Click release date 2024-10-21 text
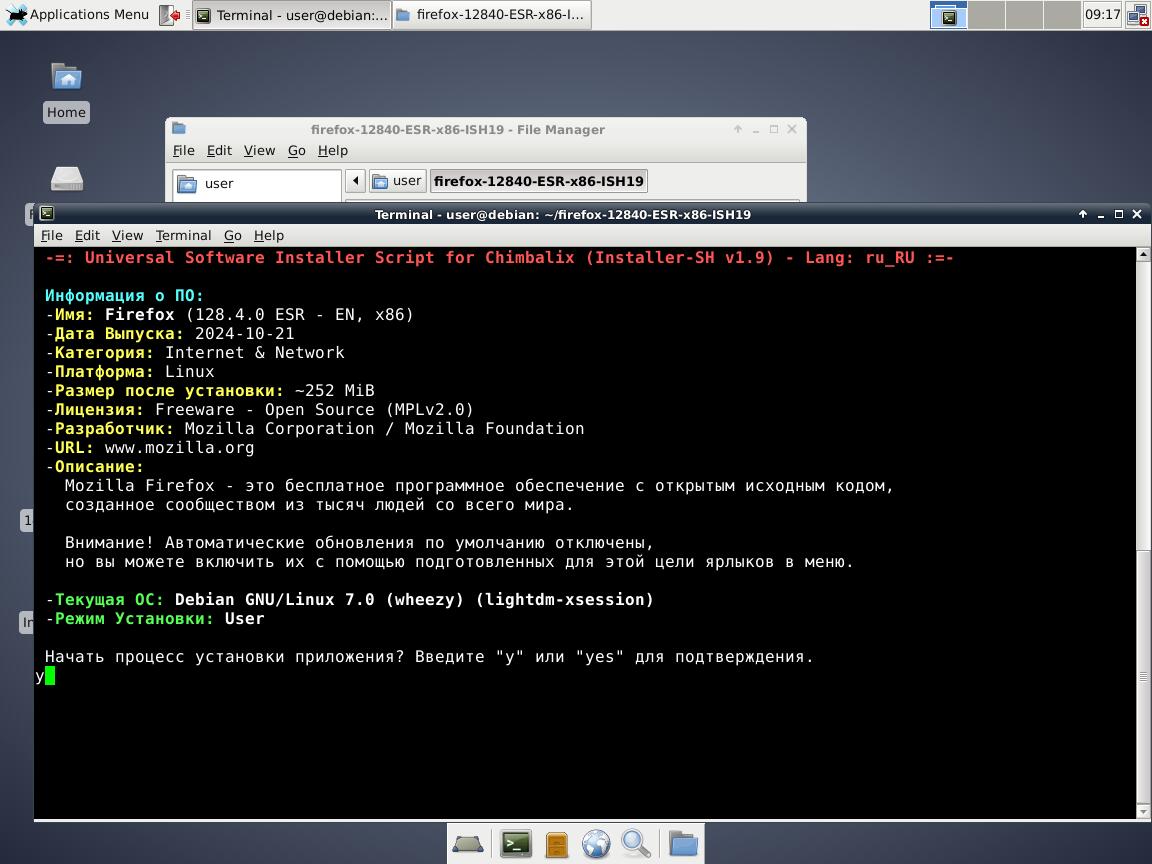This screenshot has height=864, width=1152. coord(245,334)
